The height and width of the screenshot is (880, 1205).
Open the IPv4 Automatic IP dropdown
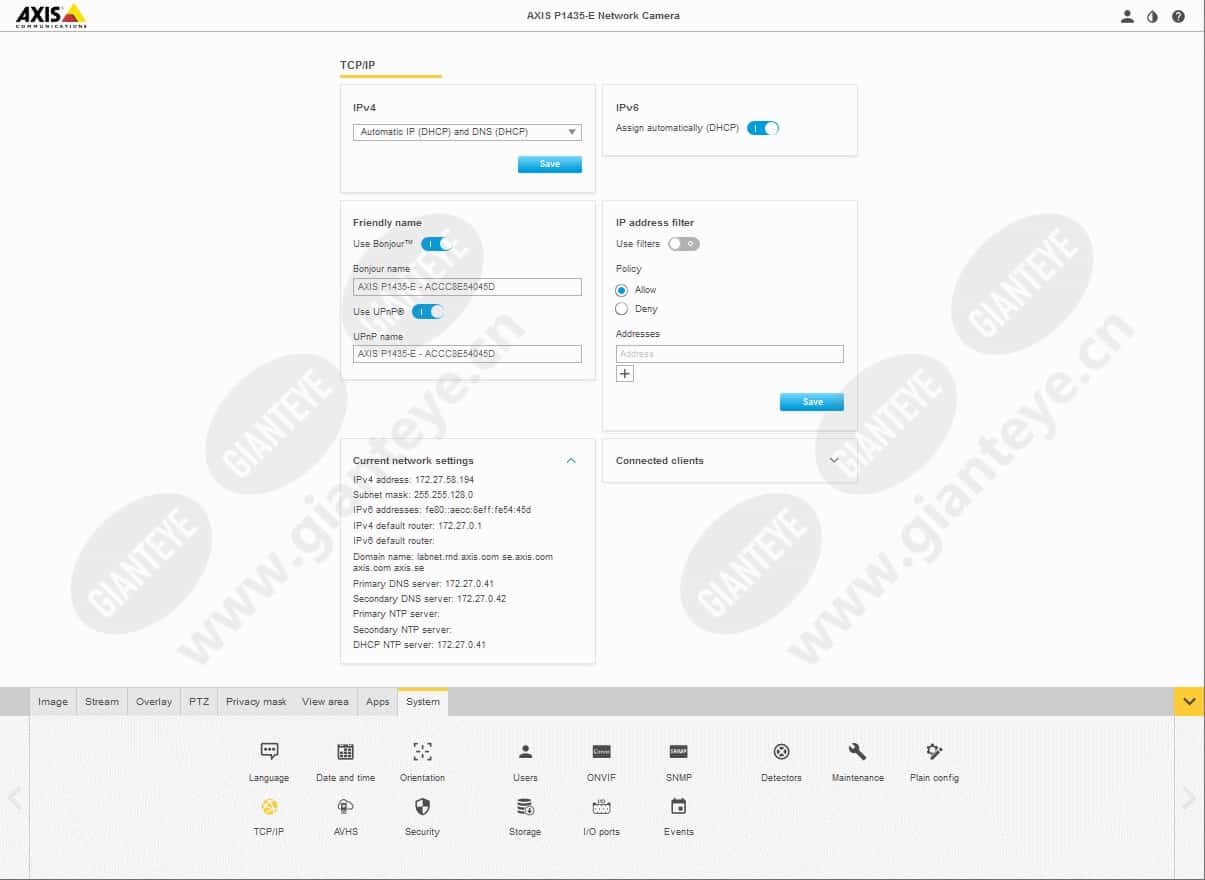[467, 132]
